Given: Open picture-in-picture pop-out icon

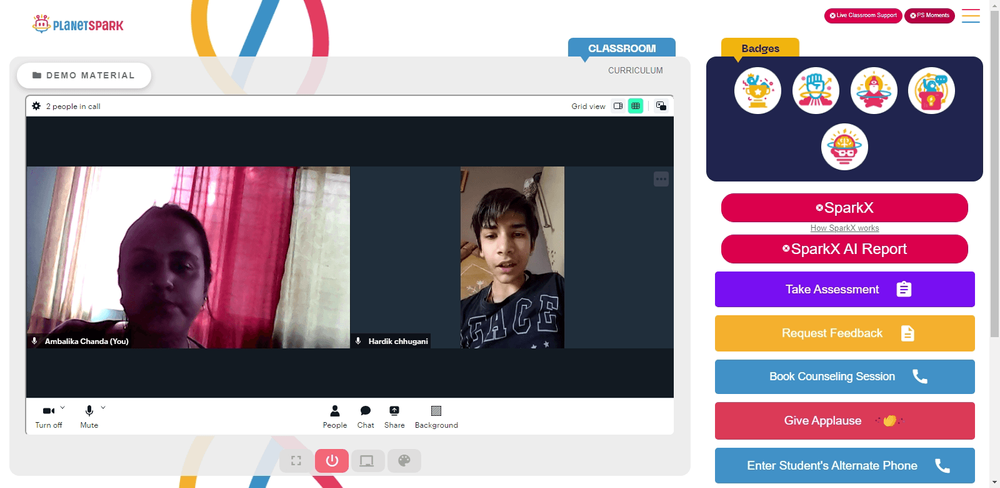Looking at the screenshot, I should point(661,106).
